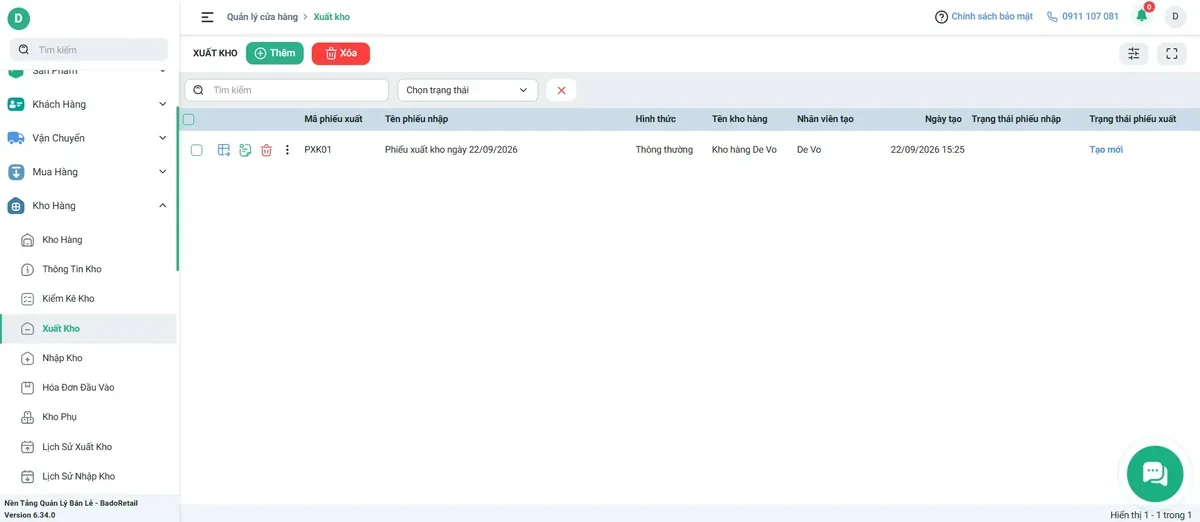Click the Vận Chuyển truck icon

pos(16,138)
